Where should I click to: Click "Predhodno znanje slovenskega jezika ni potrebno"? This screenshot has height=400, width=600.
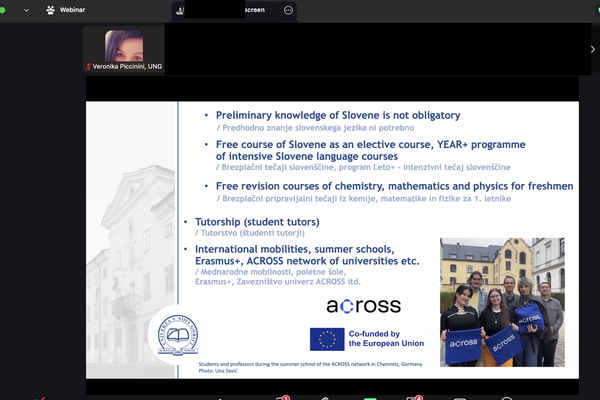pyautogui.click(x=316, y=128)
